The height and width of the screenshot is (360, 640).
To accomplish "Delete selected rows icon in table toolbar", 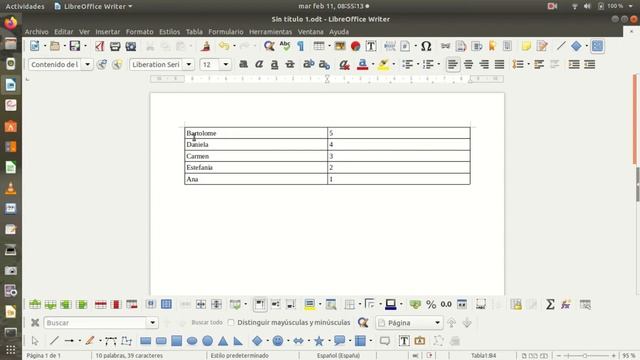I will (x=100, y=304).
